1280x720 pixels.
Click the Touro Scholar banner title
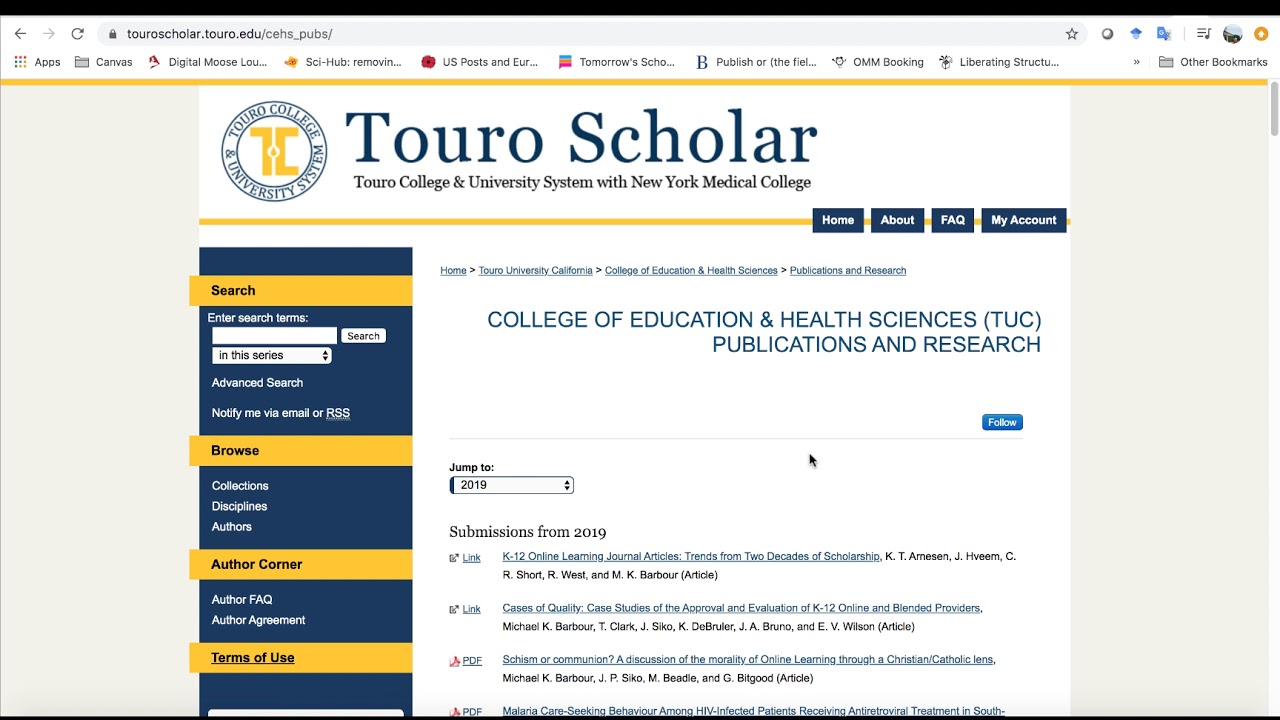[581, 138]
